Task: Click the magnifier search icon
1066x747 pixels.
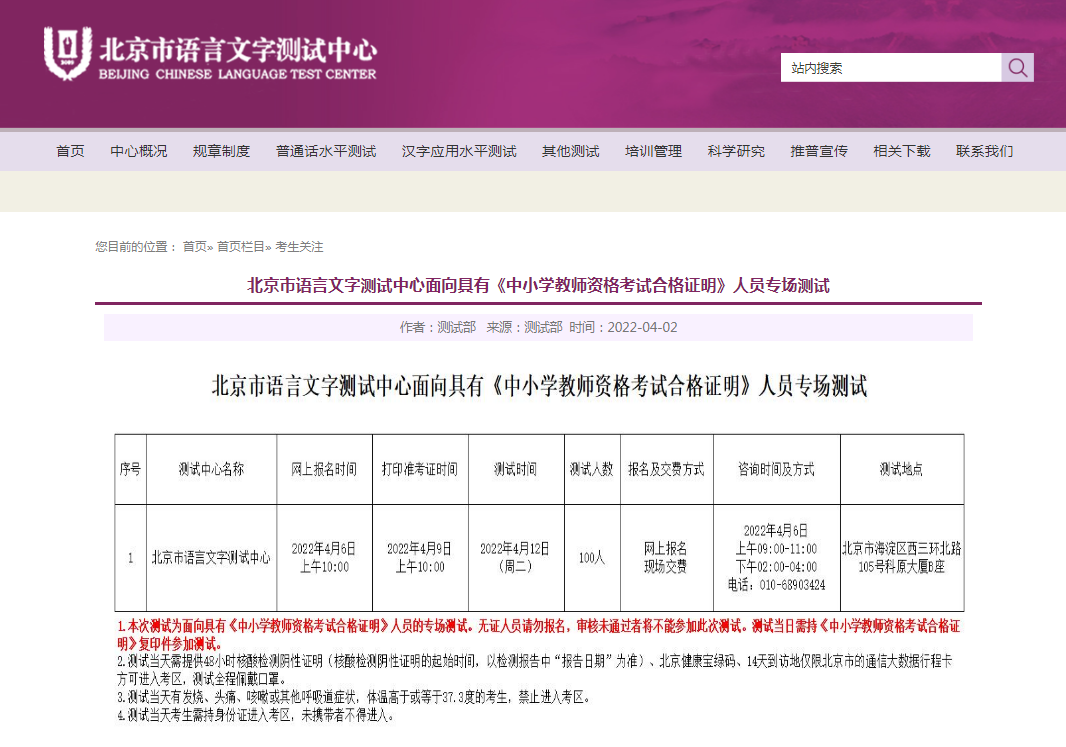Action: coord(1017,68)
